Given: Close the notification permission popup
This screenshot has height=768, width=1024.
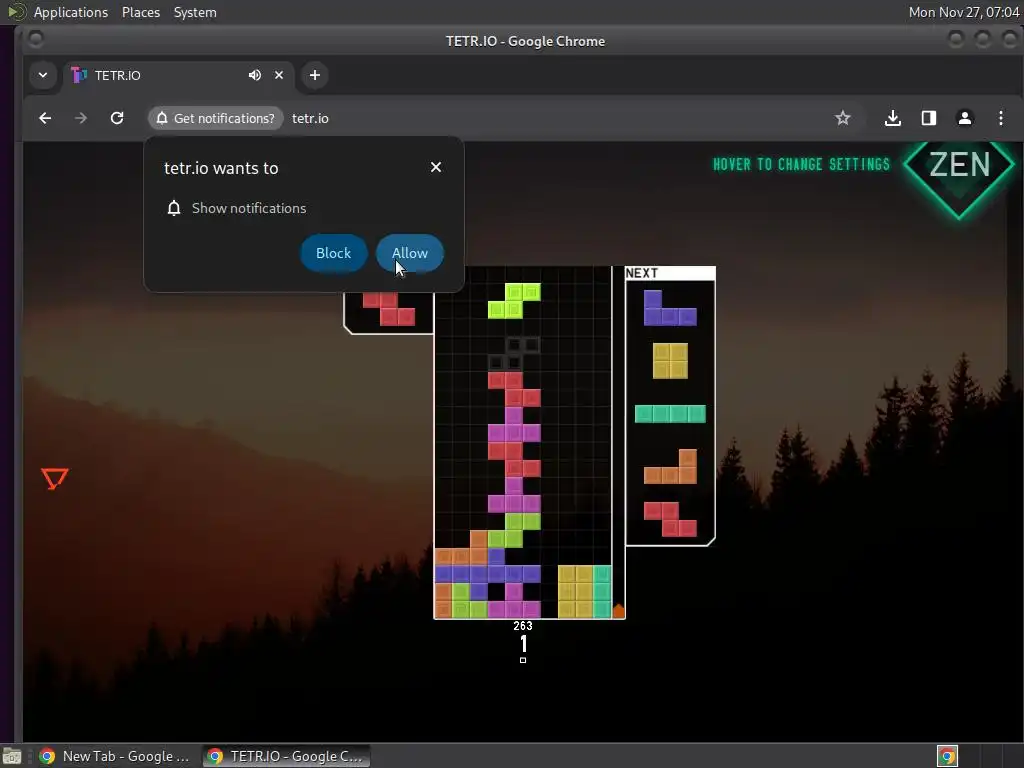Looking at the screenshot, I should tap(436, 167).
